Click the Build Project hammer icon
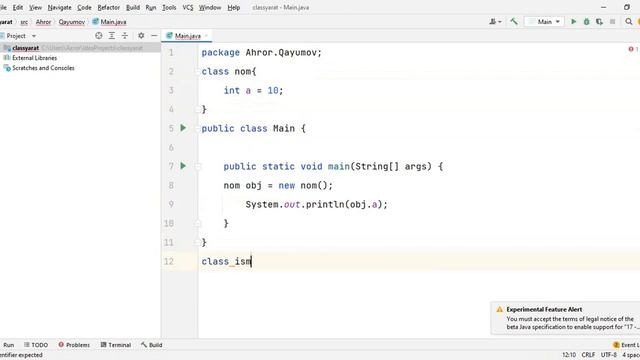The height and width of the screenshot is (360, 640). (x=514, y=22)
